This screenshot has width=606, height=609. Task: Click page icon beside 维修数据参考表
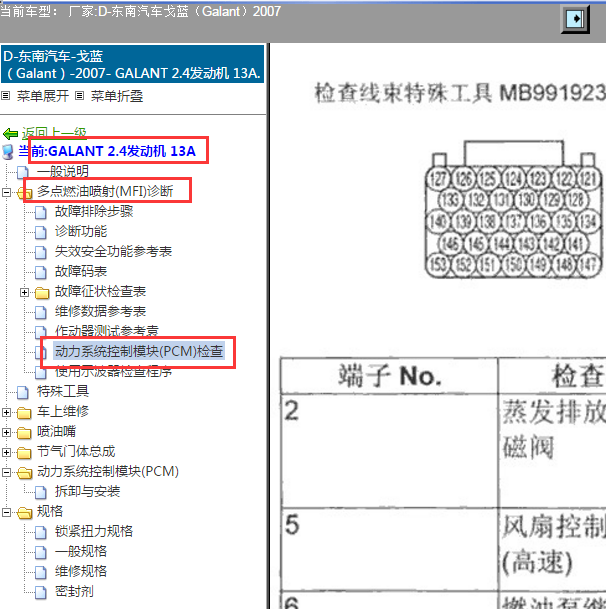(41, 312)
